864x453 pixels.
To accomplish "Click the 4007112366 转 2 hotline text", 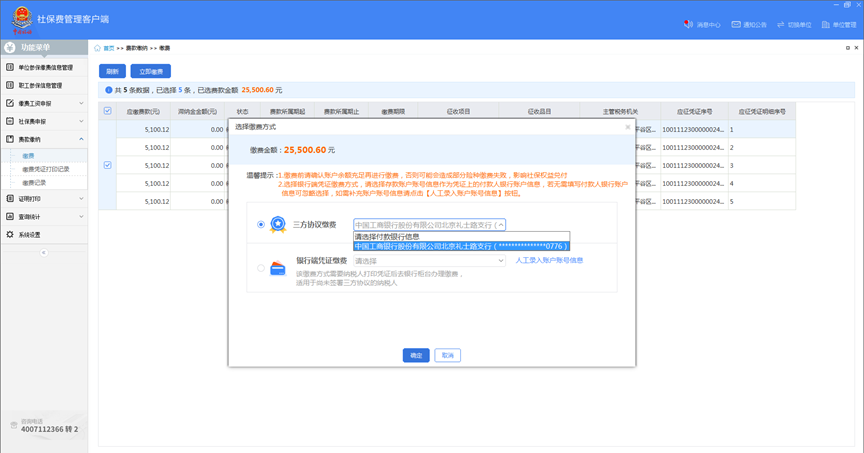I will pyautogui.click(x=50, y=429).
